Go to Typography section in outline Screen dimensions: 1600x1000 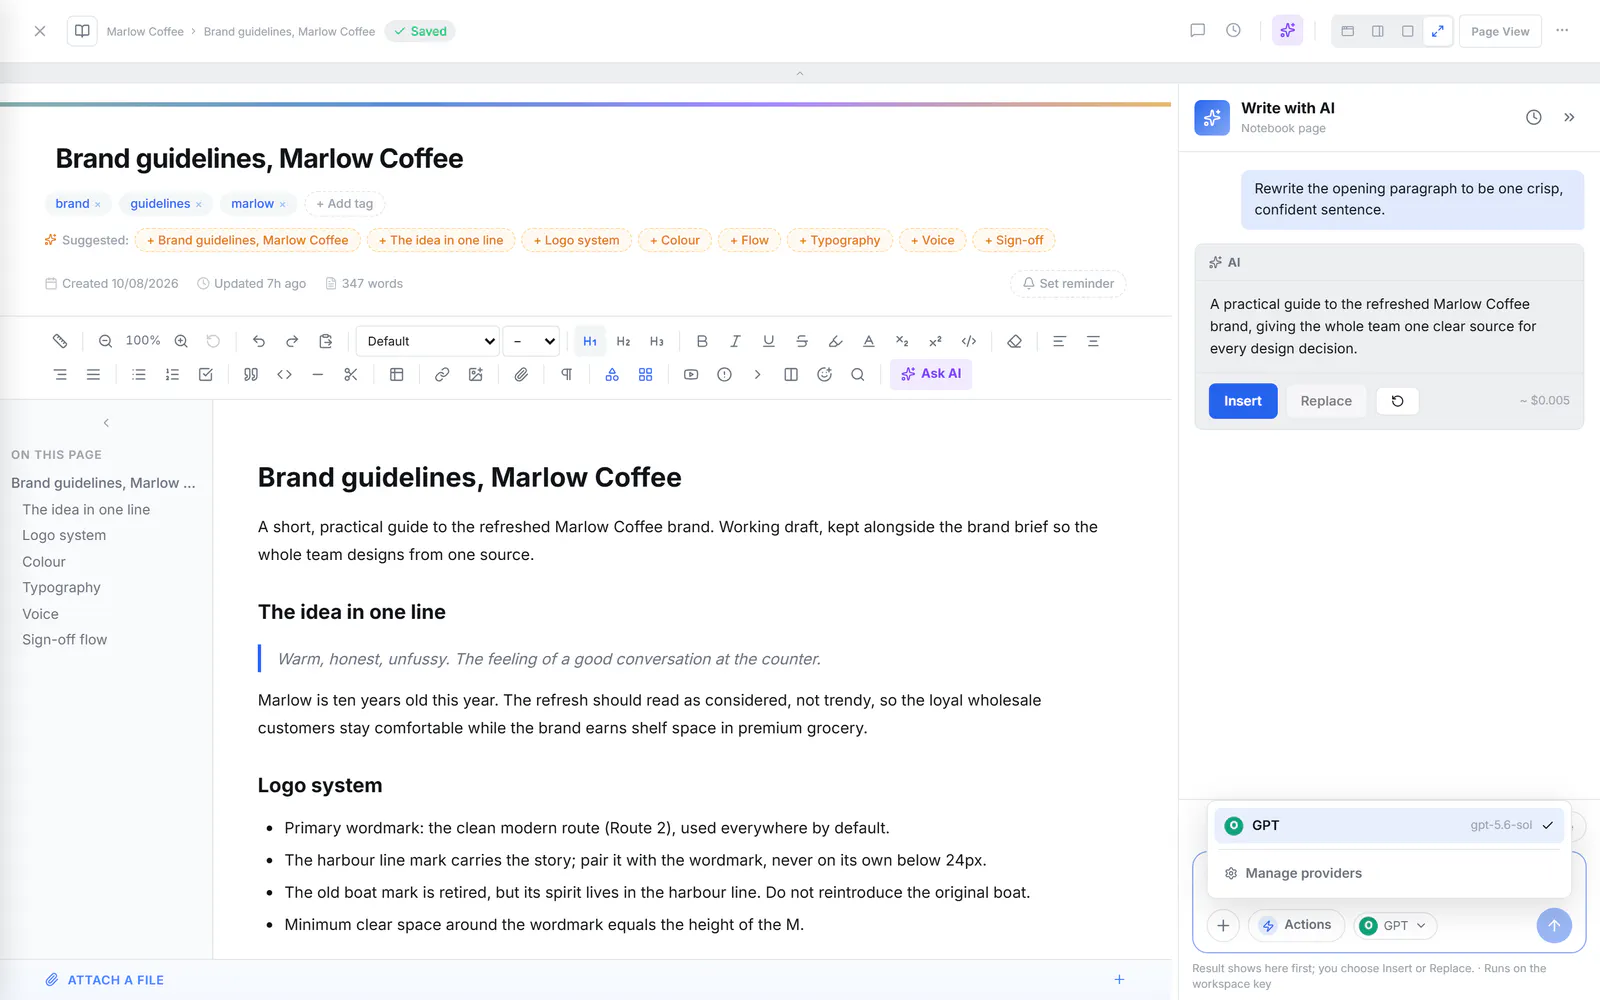click(61, 587)
